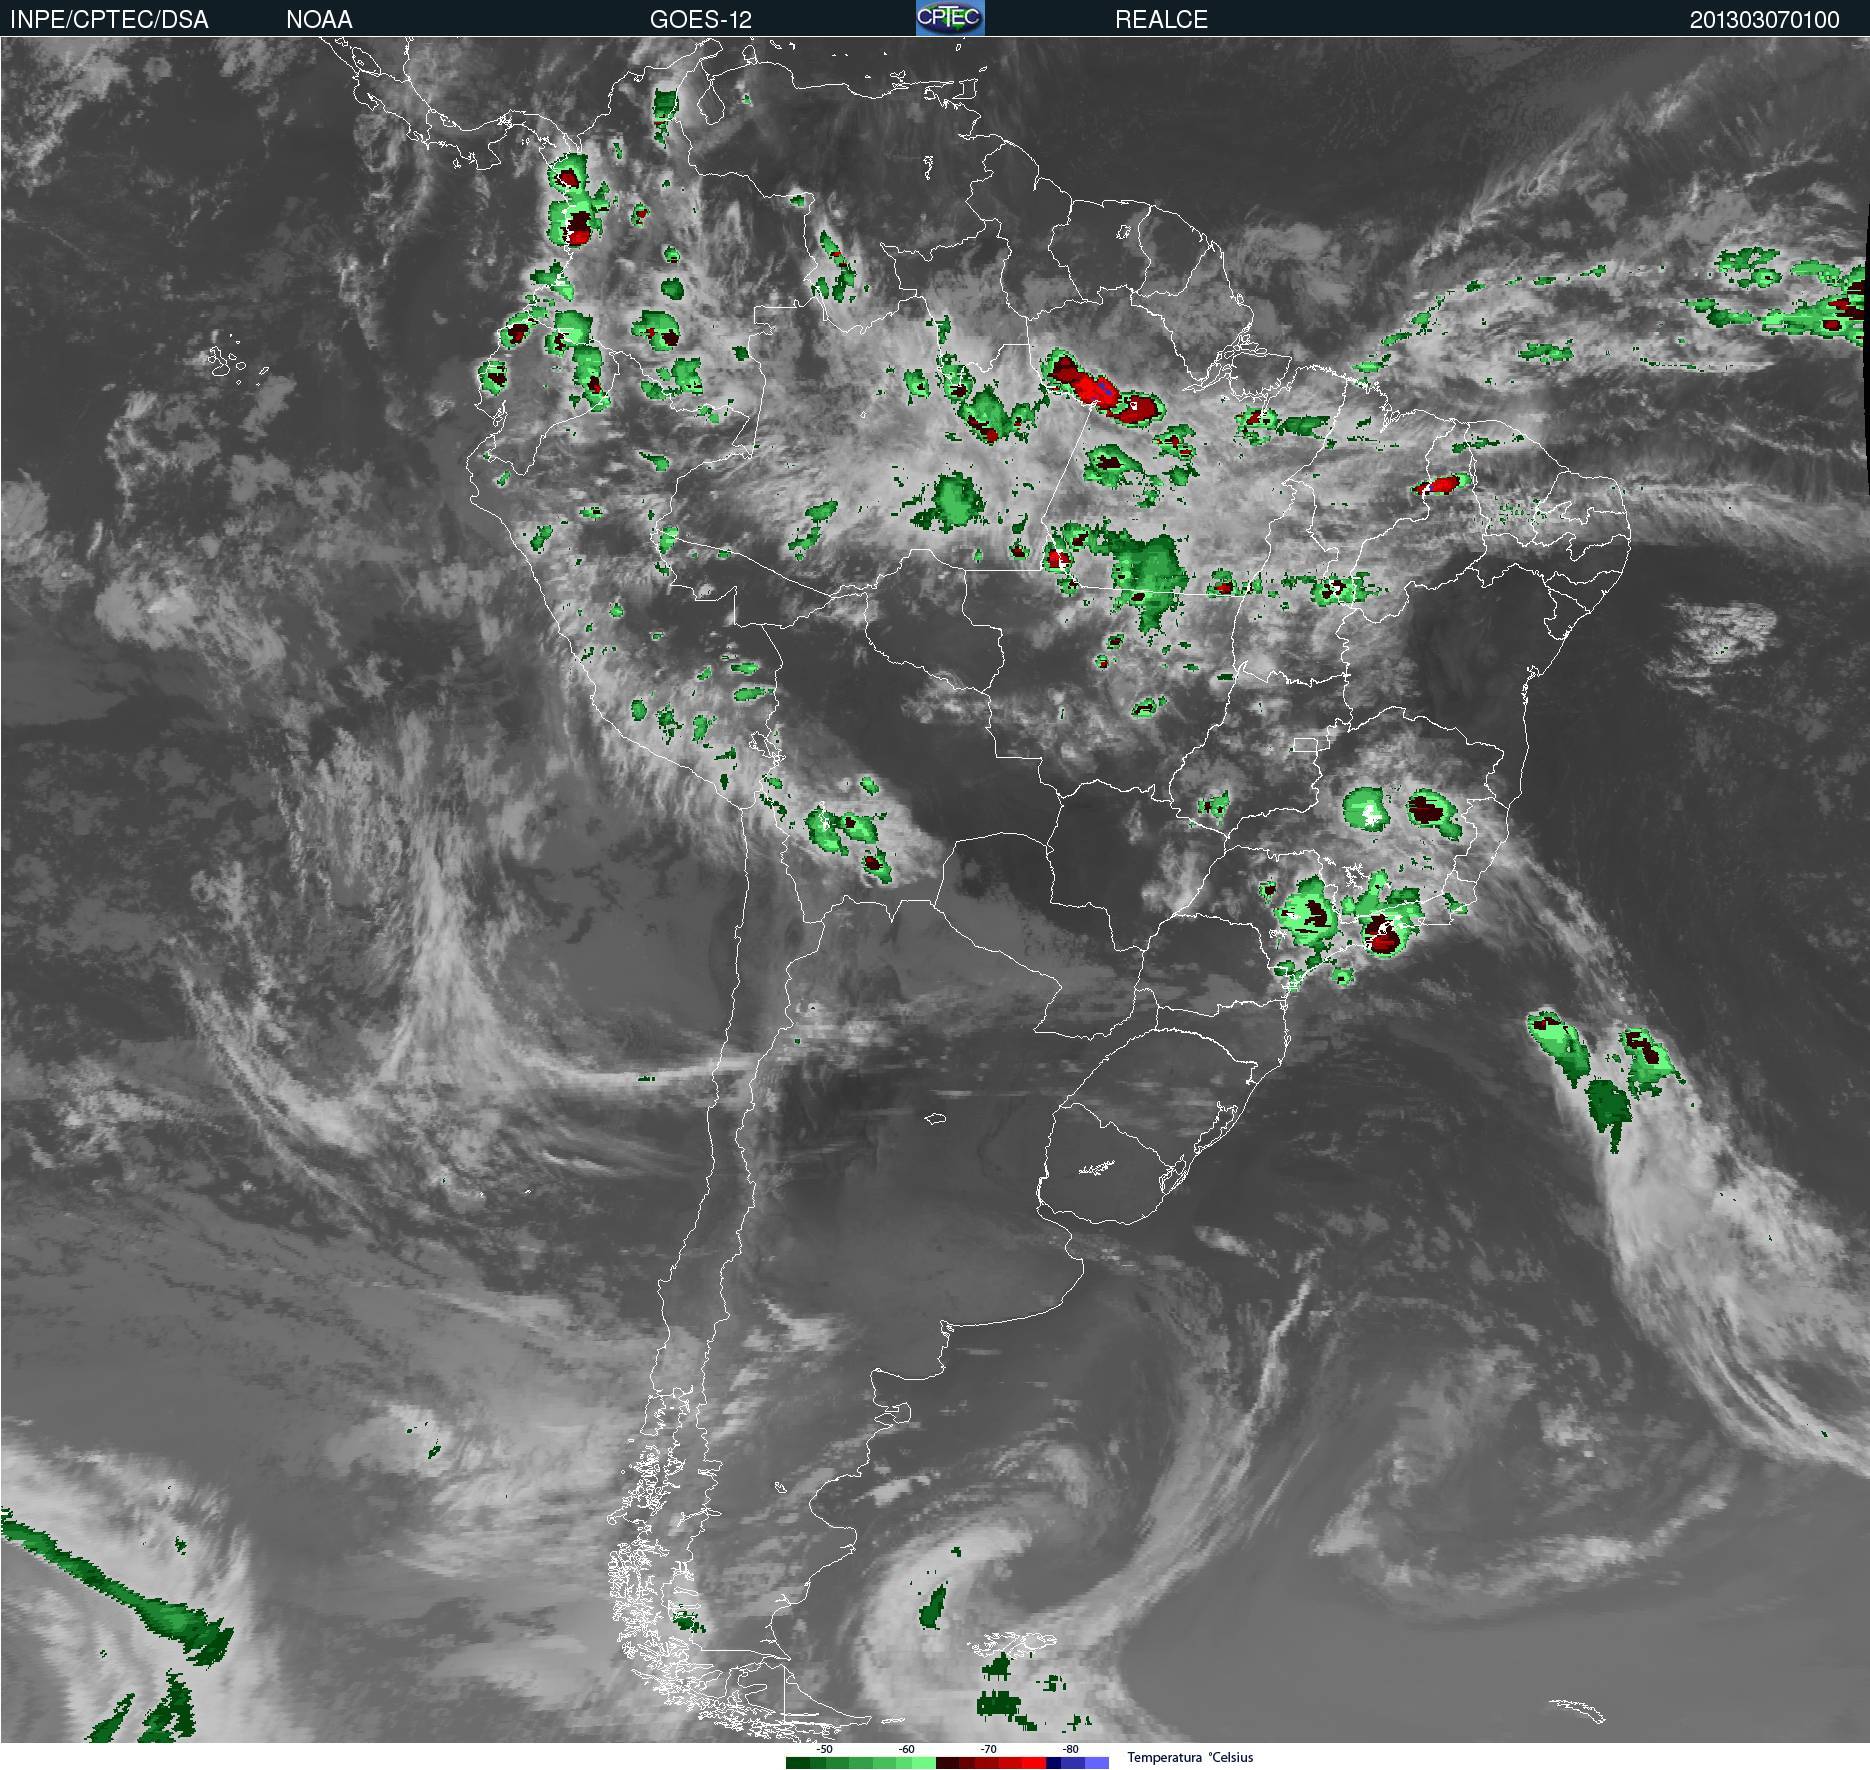The image size is (1870, 1770).
Task: Click the Temperatura °Celsius legend label
Action: tap(1190, 1757)
